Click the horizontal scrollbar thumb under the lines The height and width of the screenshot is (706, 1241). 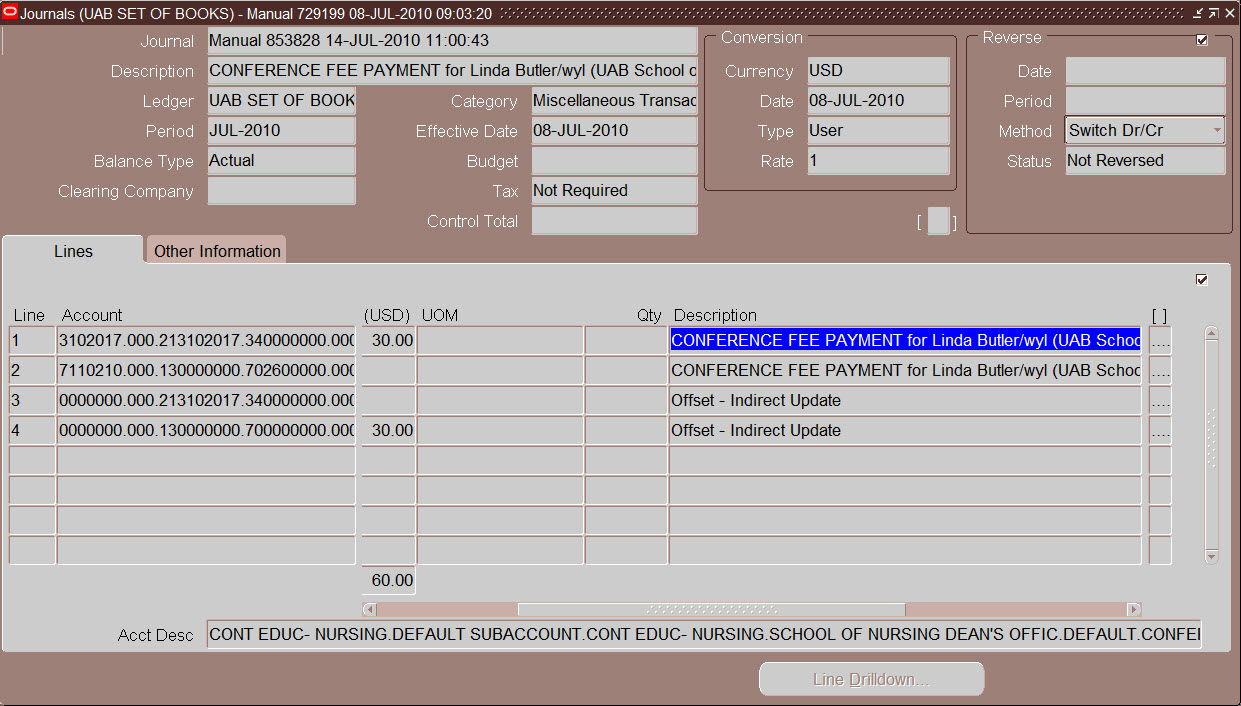[x=711, y=609]
